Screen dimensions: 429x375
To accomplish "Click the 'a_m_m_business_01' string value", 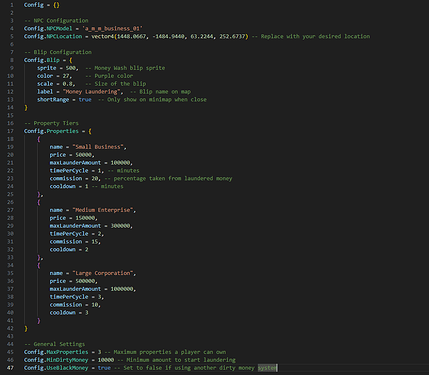I will tap(112, 29).
